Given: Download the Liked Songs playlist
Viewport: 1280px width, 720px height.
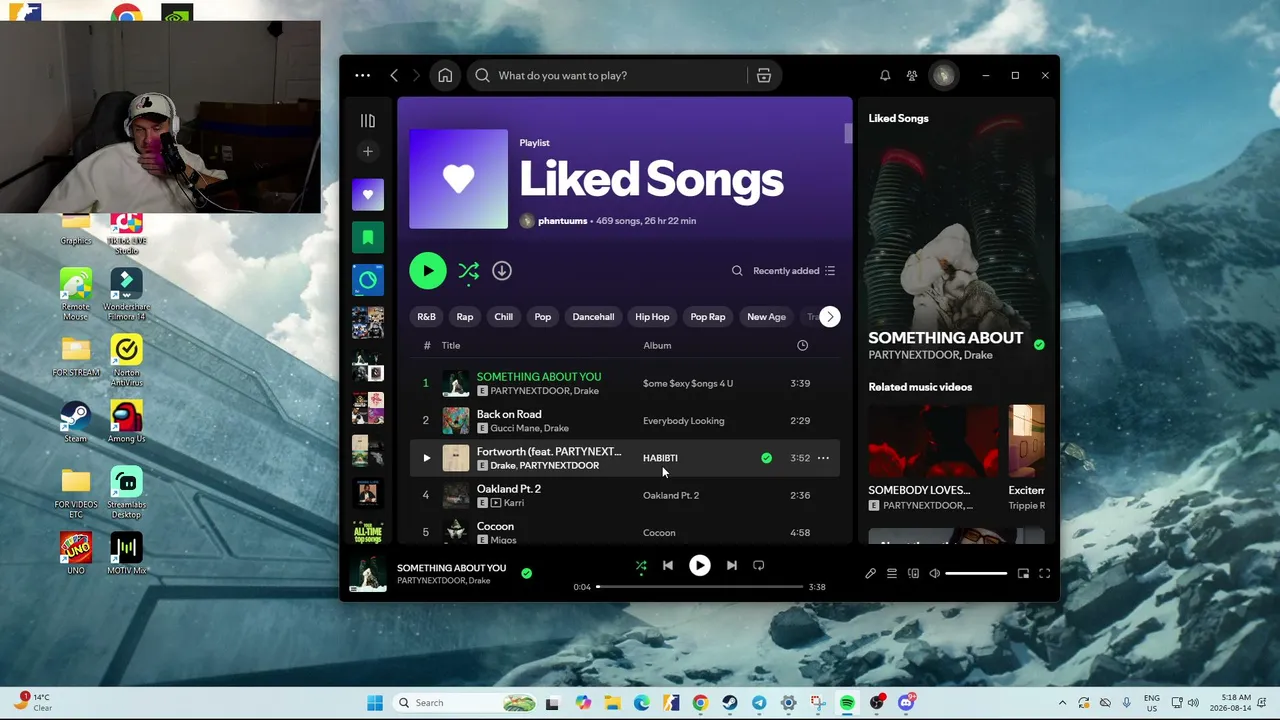Looking at the screenshot, I should pos(502,270).
